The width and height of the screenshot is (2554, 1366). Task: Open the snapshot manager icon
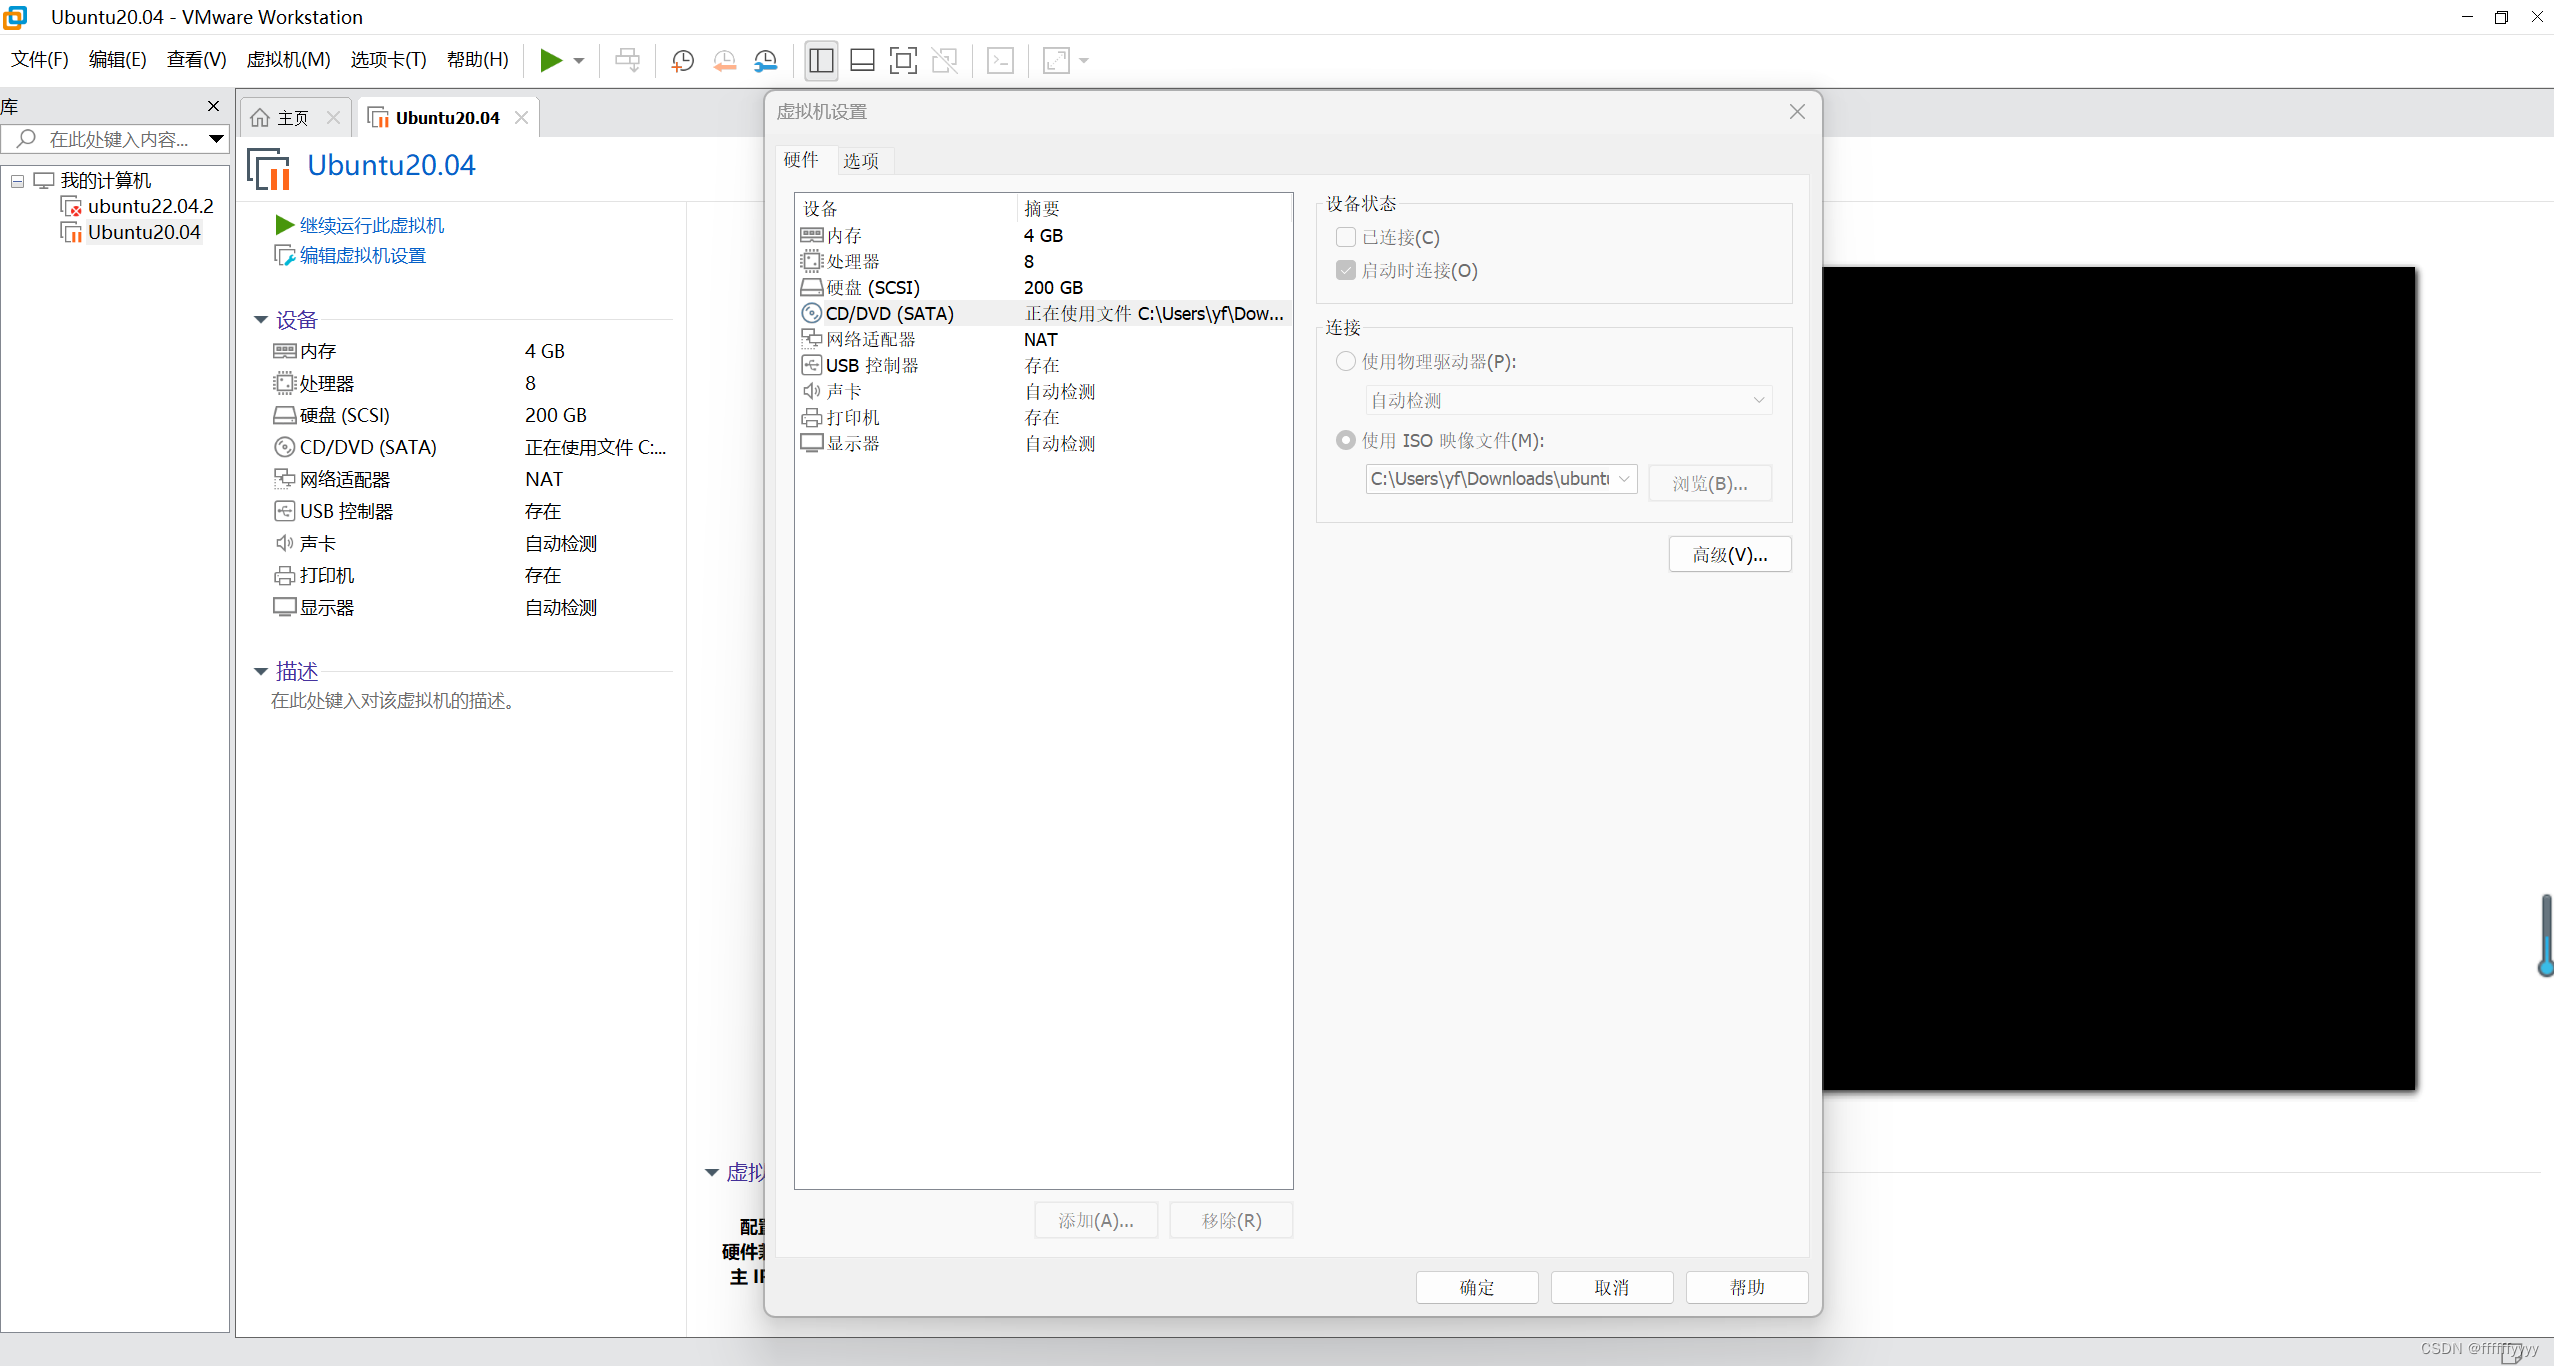coord(766,61)
